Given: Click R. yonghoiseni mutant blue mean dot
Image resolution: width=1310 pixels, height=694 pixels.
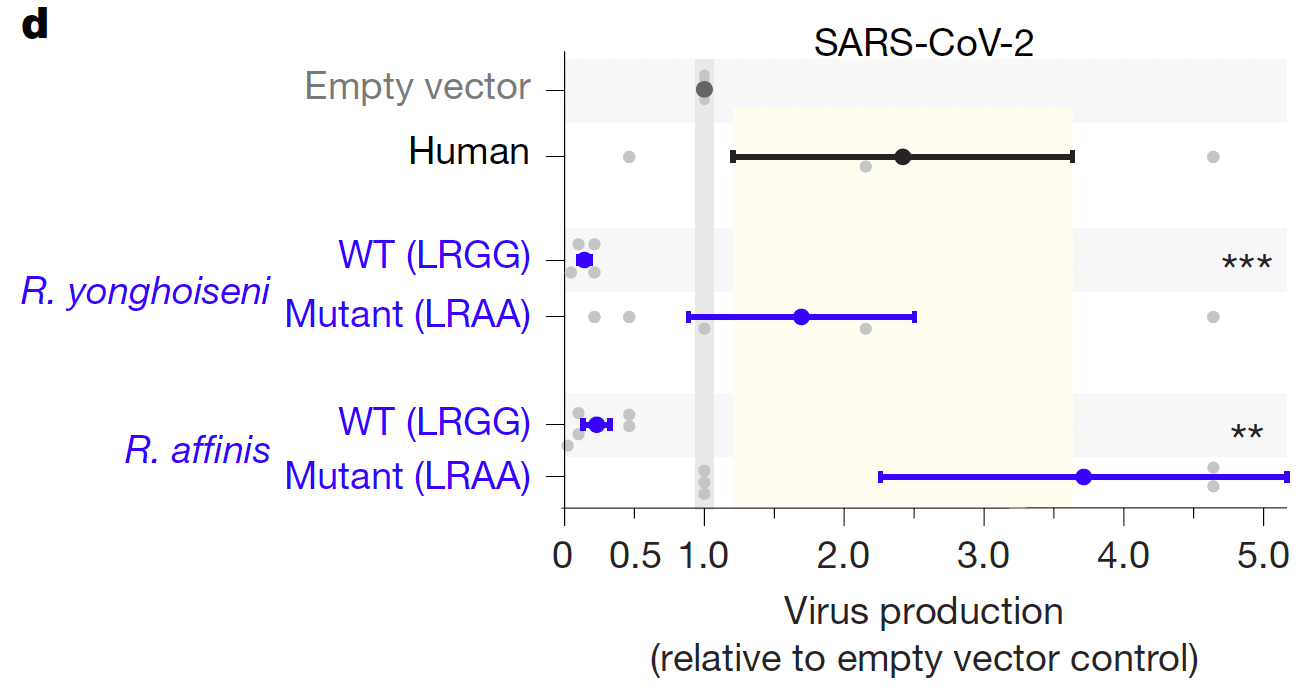Looking at the screenshot, I should tap(801, 317).
